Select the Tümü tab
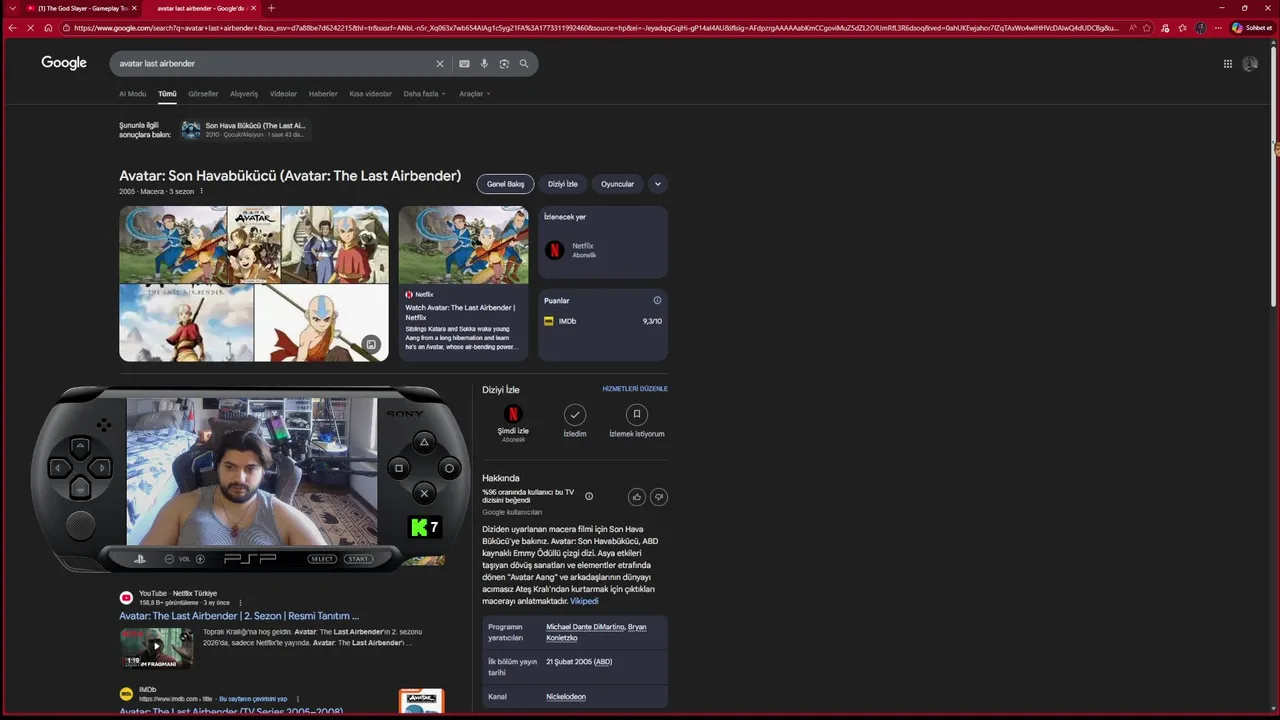Screen dimensions: 1280x720 click(x=167, y=94)
